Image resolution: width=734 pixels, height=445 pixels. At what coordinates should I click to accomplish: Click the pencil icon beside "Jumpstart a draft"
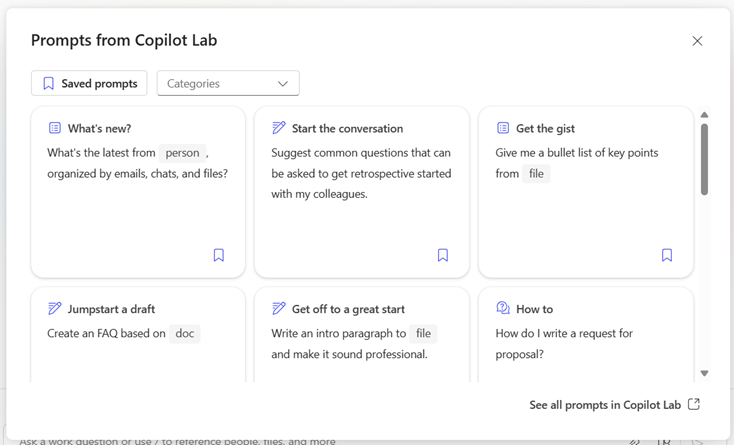tap(55, 308)
